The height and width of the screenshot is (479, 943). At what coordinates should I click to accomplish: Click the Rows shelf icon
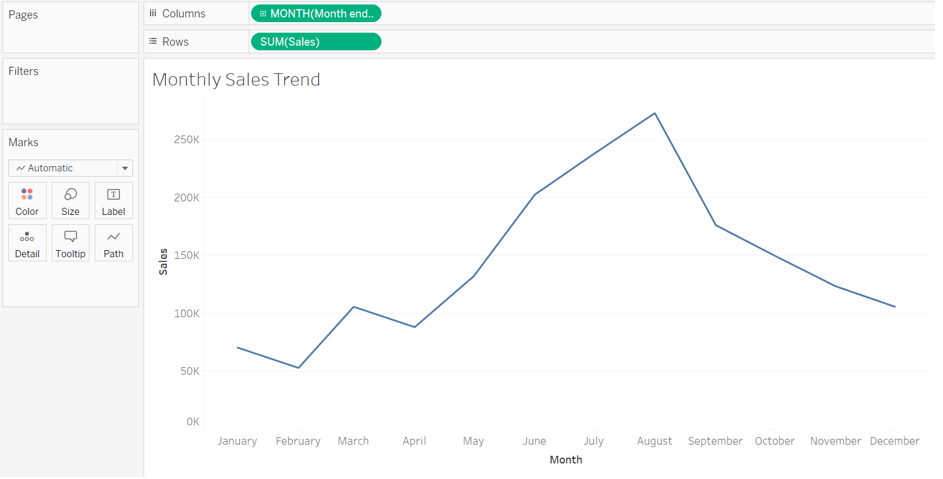(153, 42)
